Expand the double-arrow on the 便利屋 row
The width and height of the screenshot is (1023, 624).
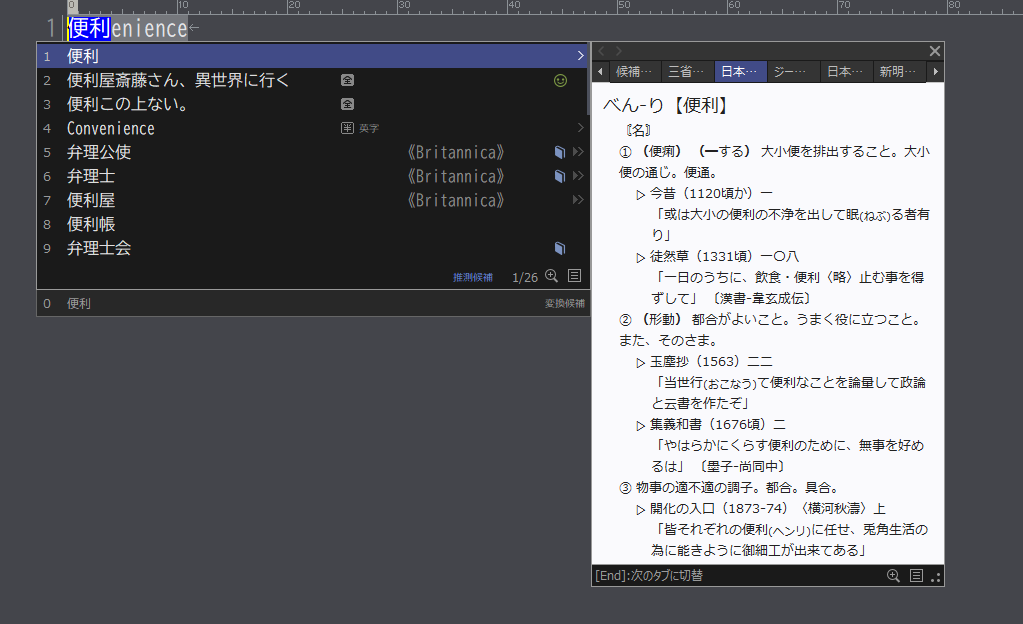click(577, 200)
